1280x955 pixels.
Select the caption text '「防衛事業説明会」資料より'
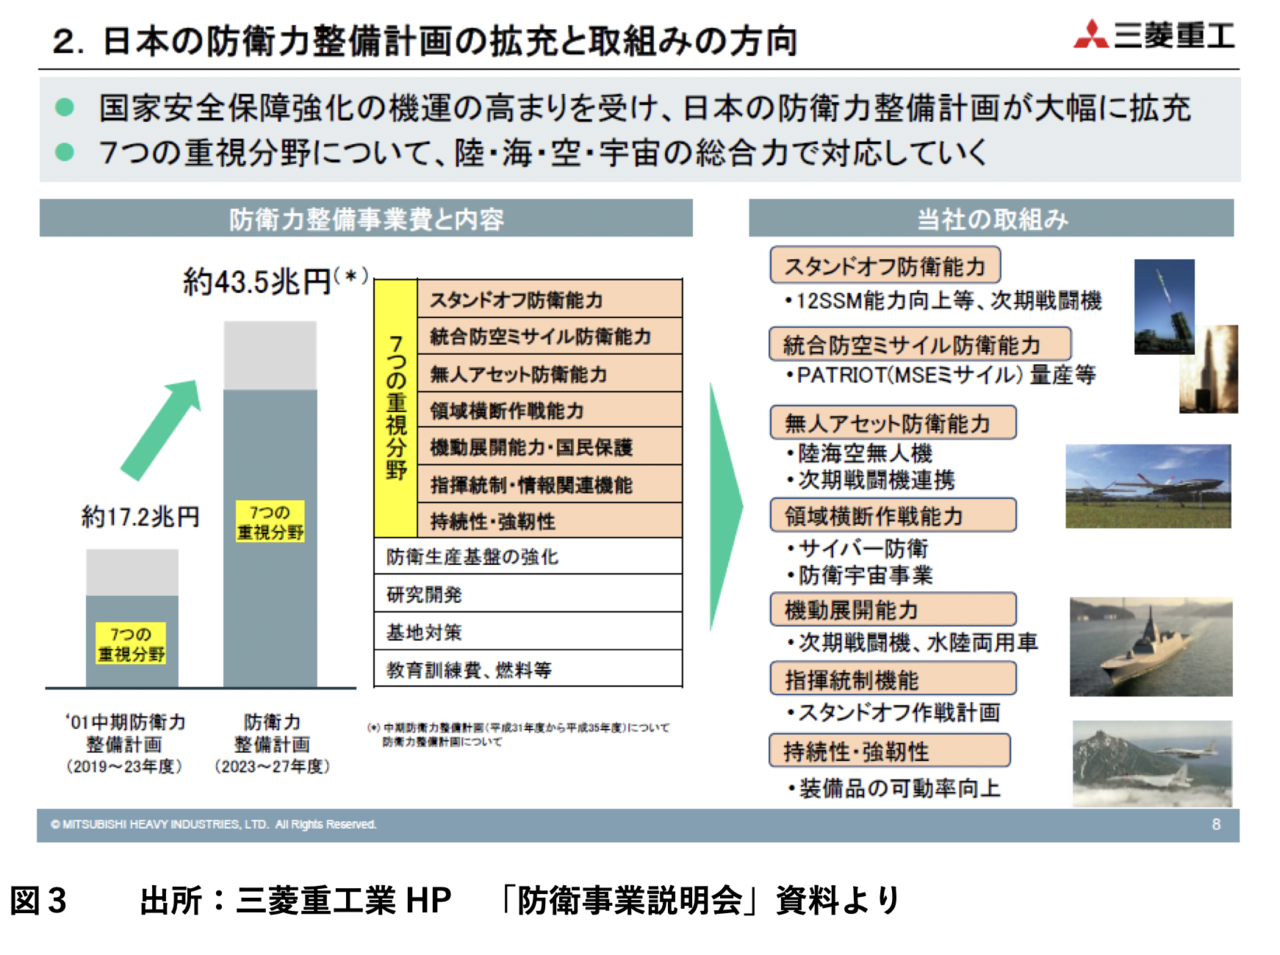pyautogui.click(x=700, y=901)
